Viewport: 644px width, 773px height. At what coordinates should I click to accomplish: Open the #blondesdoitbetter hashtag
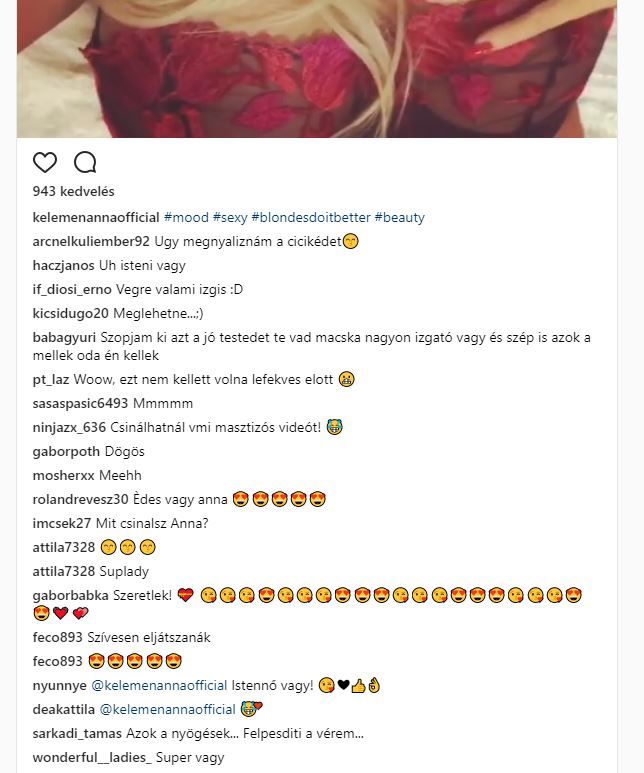point(311,217)
